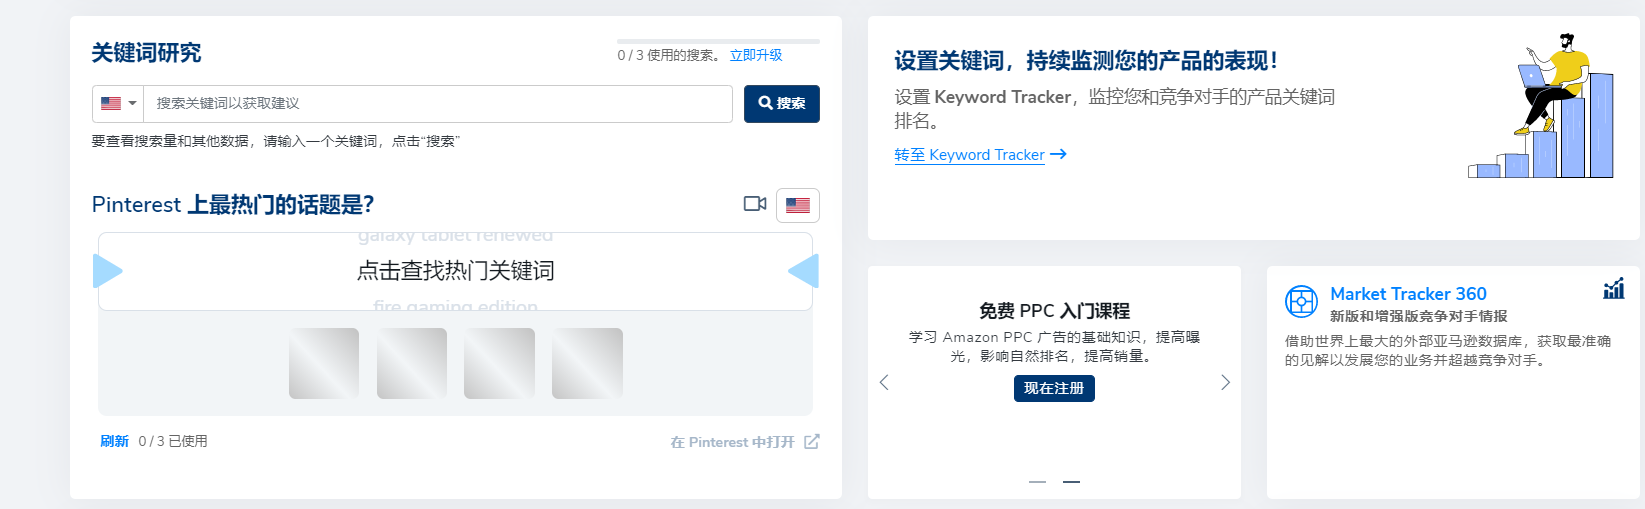Go to next slide with right chevron

(x=1225, y=382)
